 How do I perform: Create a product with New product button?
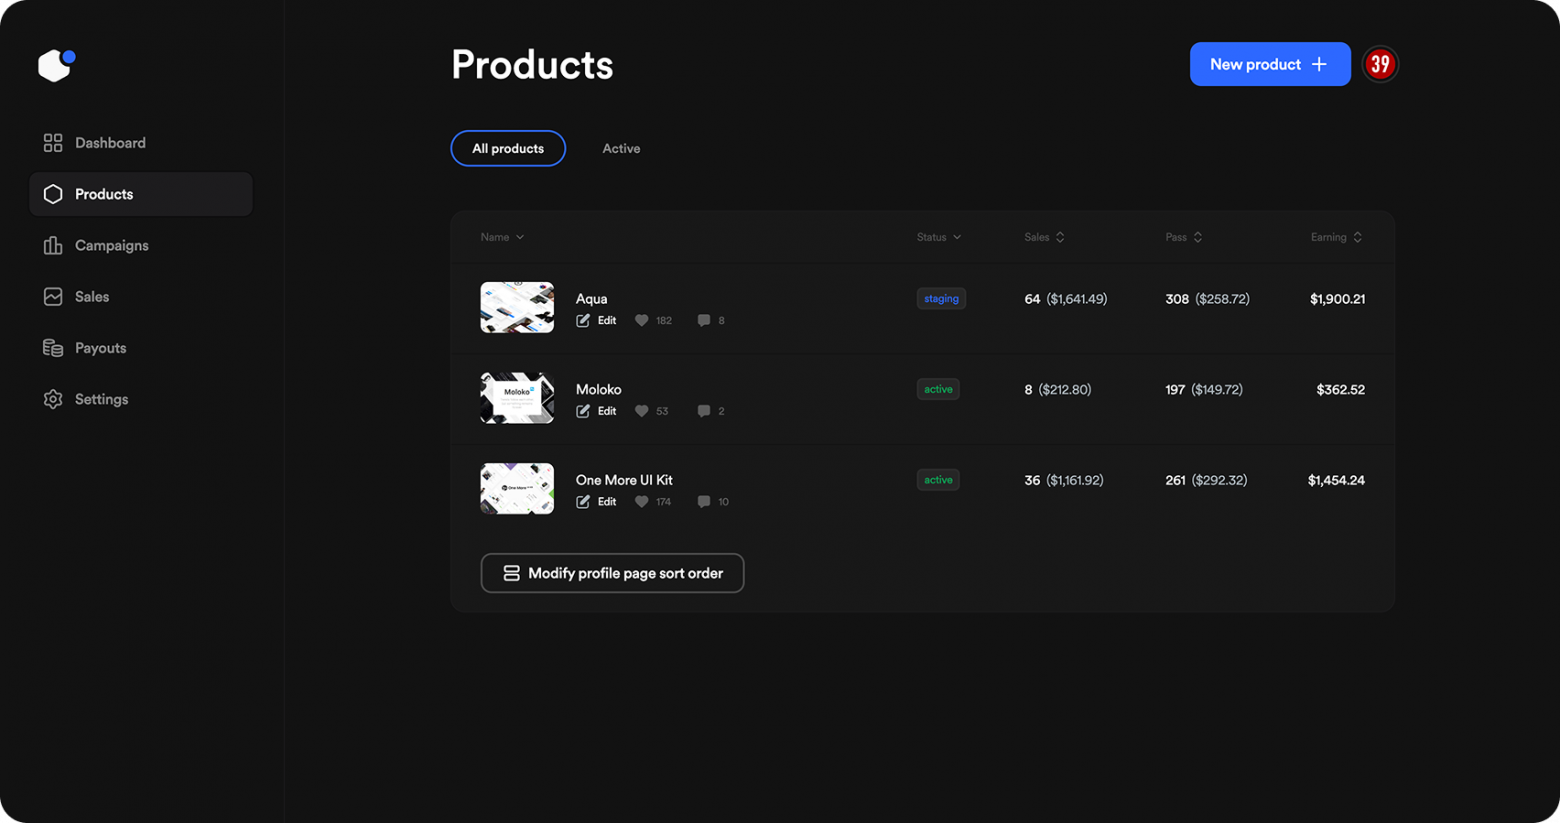pos(1270,64)
